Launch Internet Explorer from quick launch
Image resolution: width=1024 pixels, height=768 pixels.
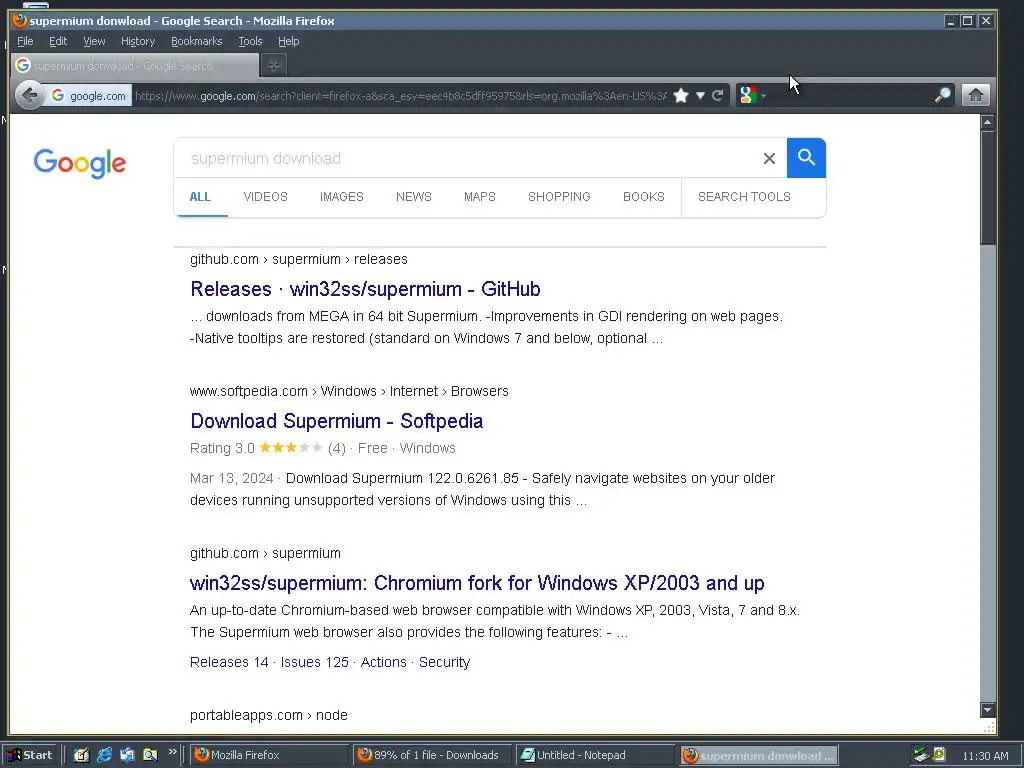click(x=104, y=755)
